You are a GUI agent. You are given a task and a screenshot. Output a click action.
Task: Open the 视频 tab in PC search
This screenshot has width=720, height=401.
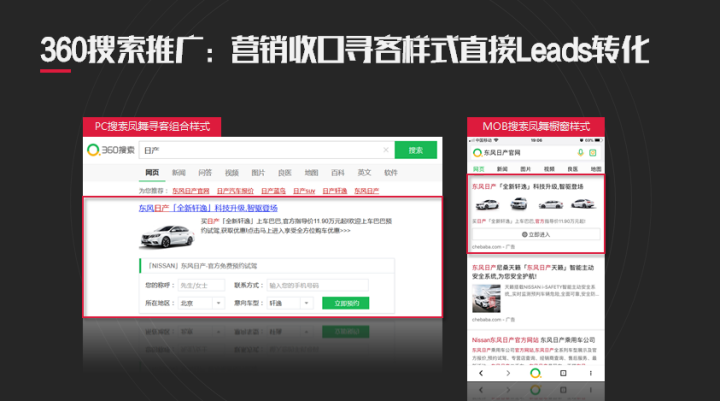[x=231, y=173]
